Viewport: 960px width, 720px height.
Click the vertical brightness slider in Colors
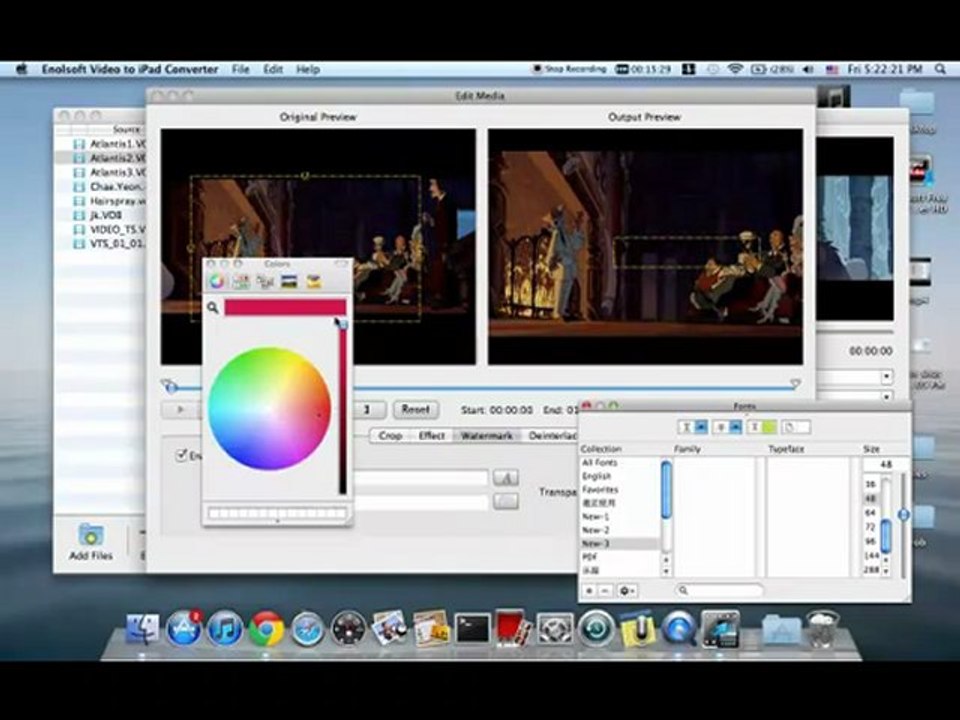coord(343,407)
